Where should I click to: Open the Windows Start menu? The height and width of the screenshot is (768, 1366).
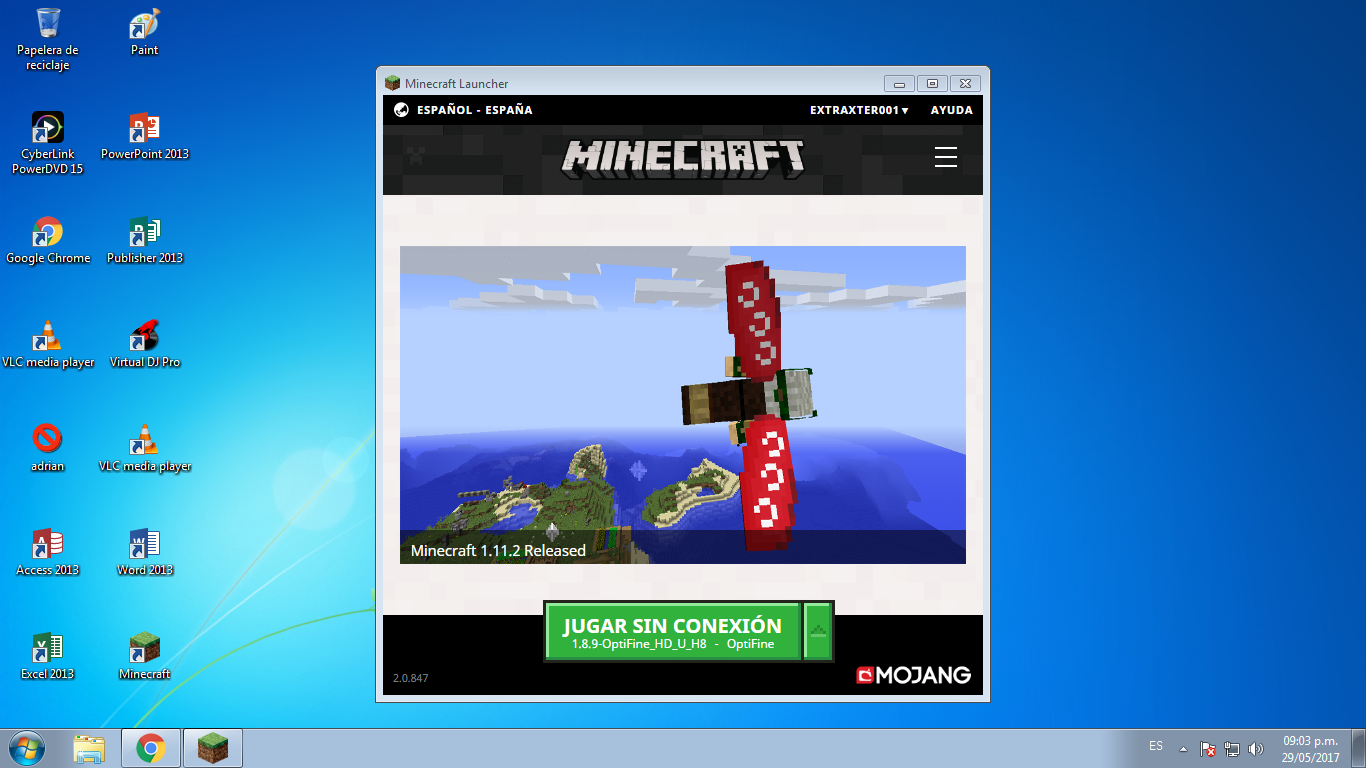click(26, 748)
